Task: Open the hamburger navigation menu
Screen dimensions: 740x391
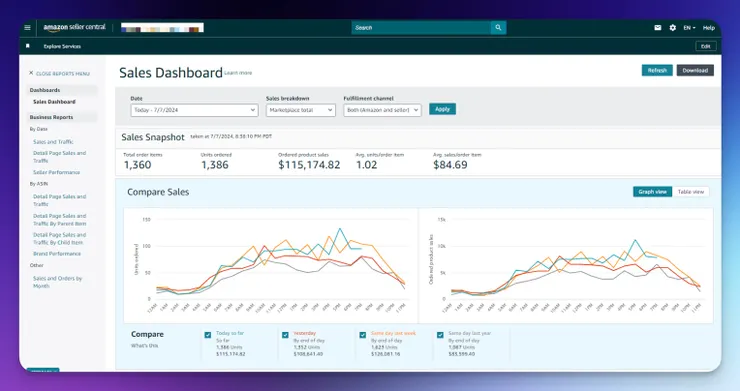Action: 27,28
